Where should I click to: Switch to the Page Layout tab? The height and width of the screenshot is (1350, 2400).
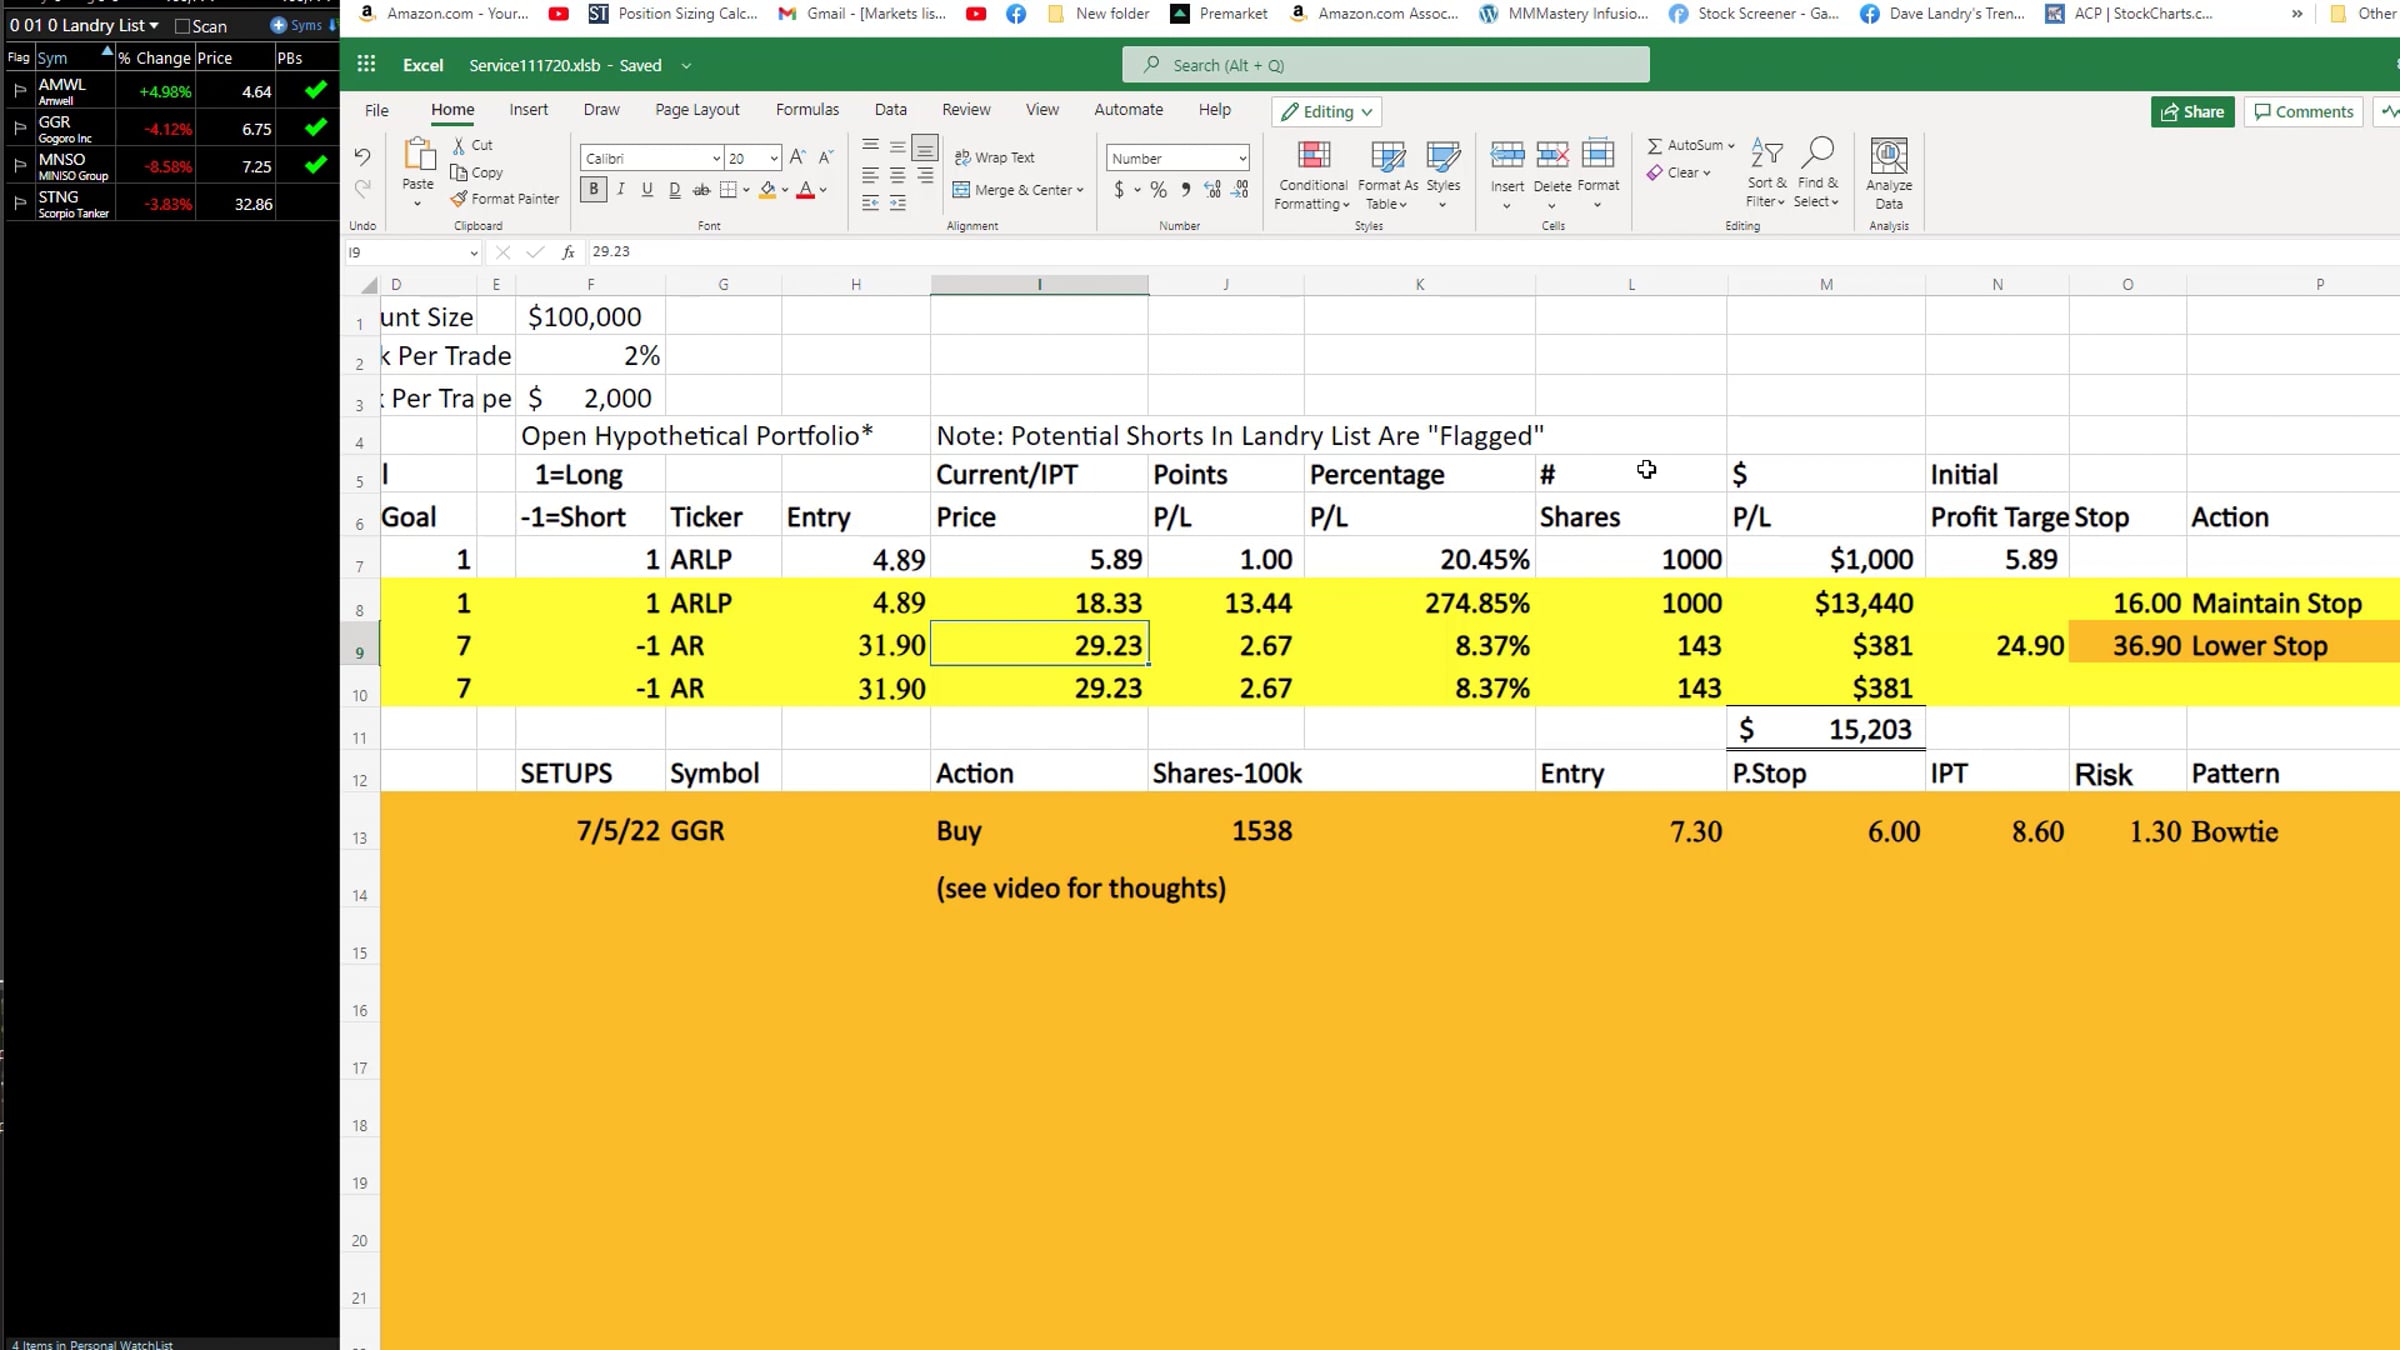(697, 110)
